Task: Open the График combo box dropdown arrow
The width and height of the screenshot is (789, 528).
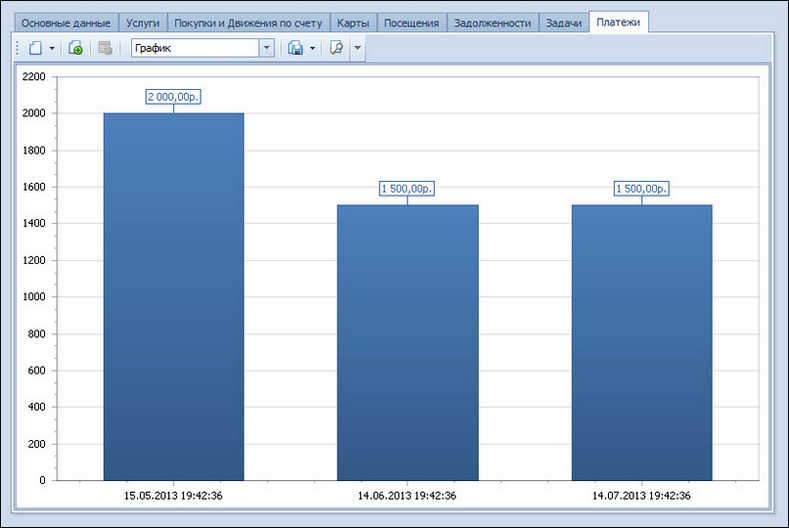Action: click(x=267, y=48)
